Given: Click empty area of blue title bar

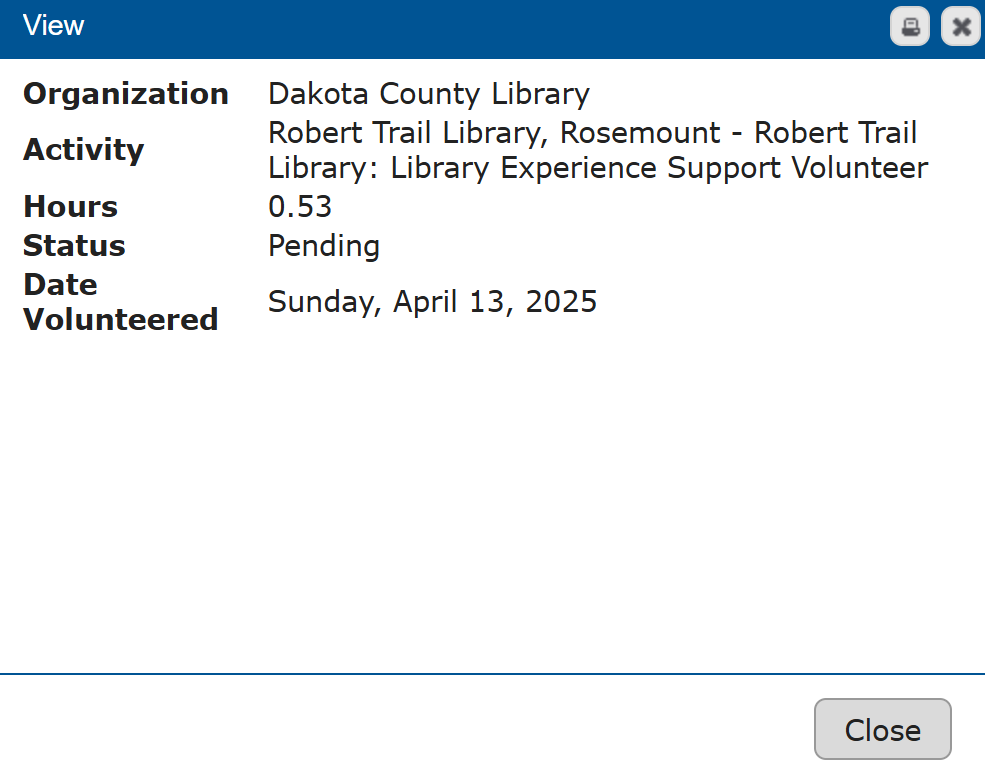Looking at the screenshot, I should click(480, 27).
